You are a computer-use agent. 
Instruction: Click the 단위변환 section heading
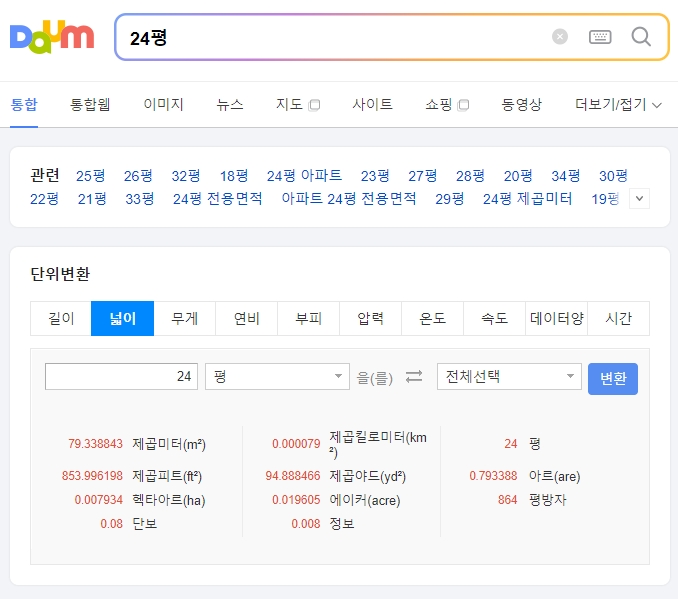point(60,274)
